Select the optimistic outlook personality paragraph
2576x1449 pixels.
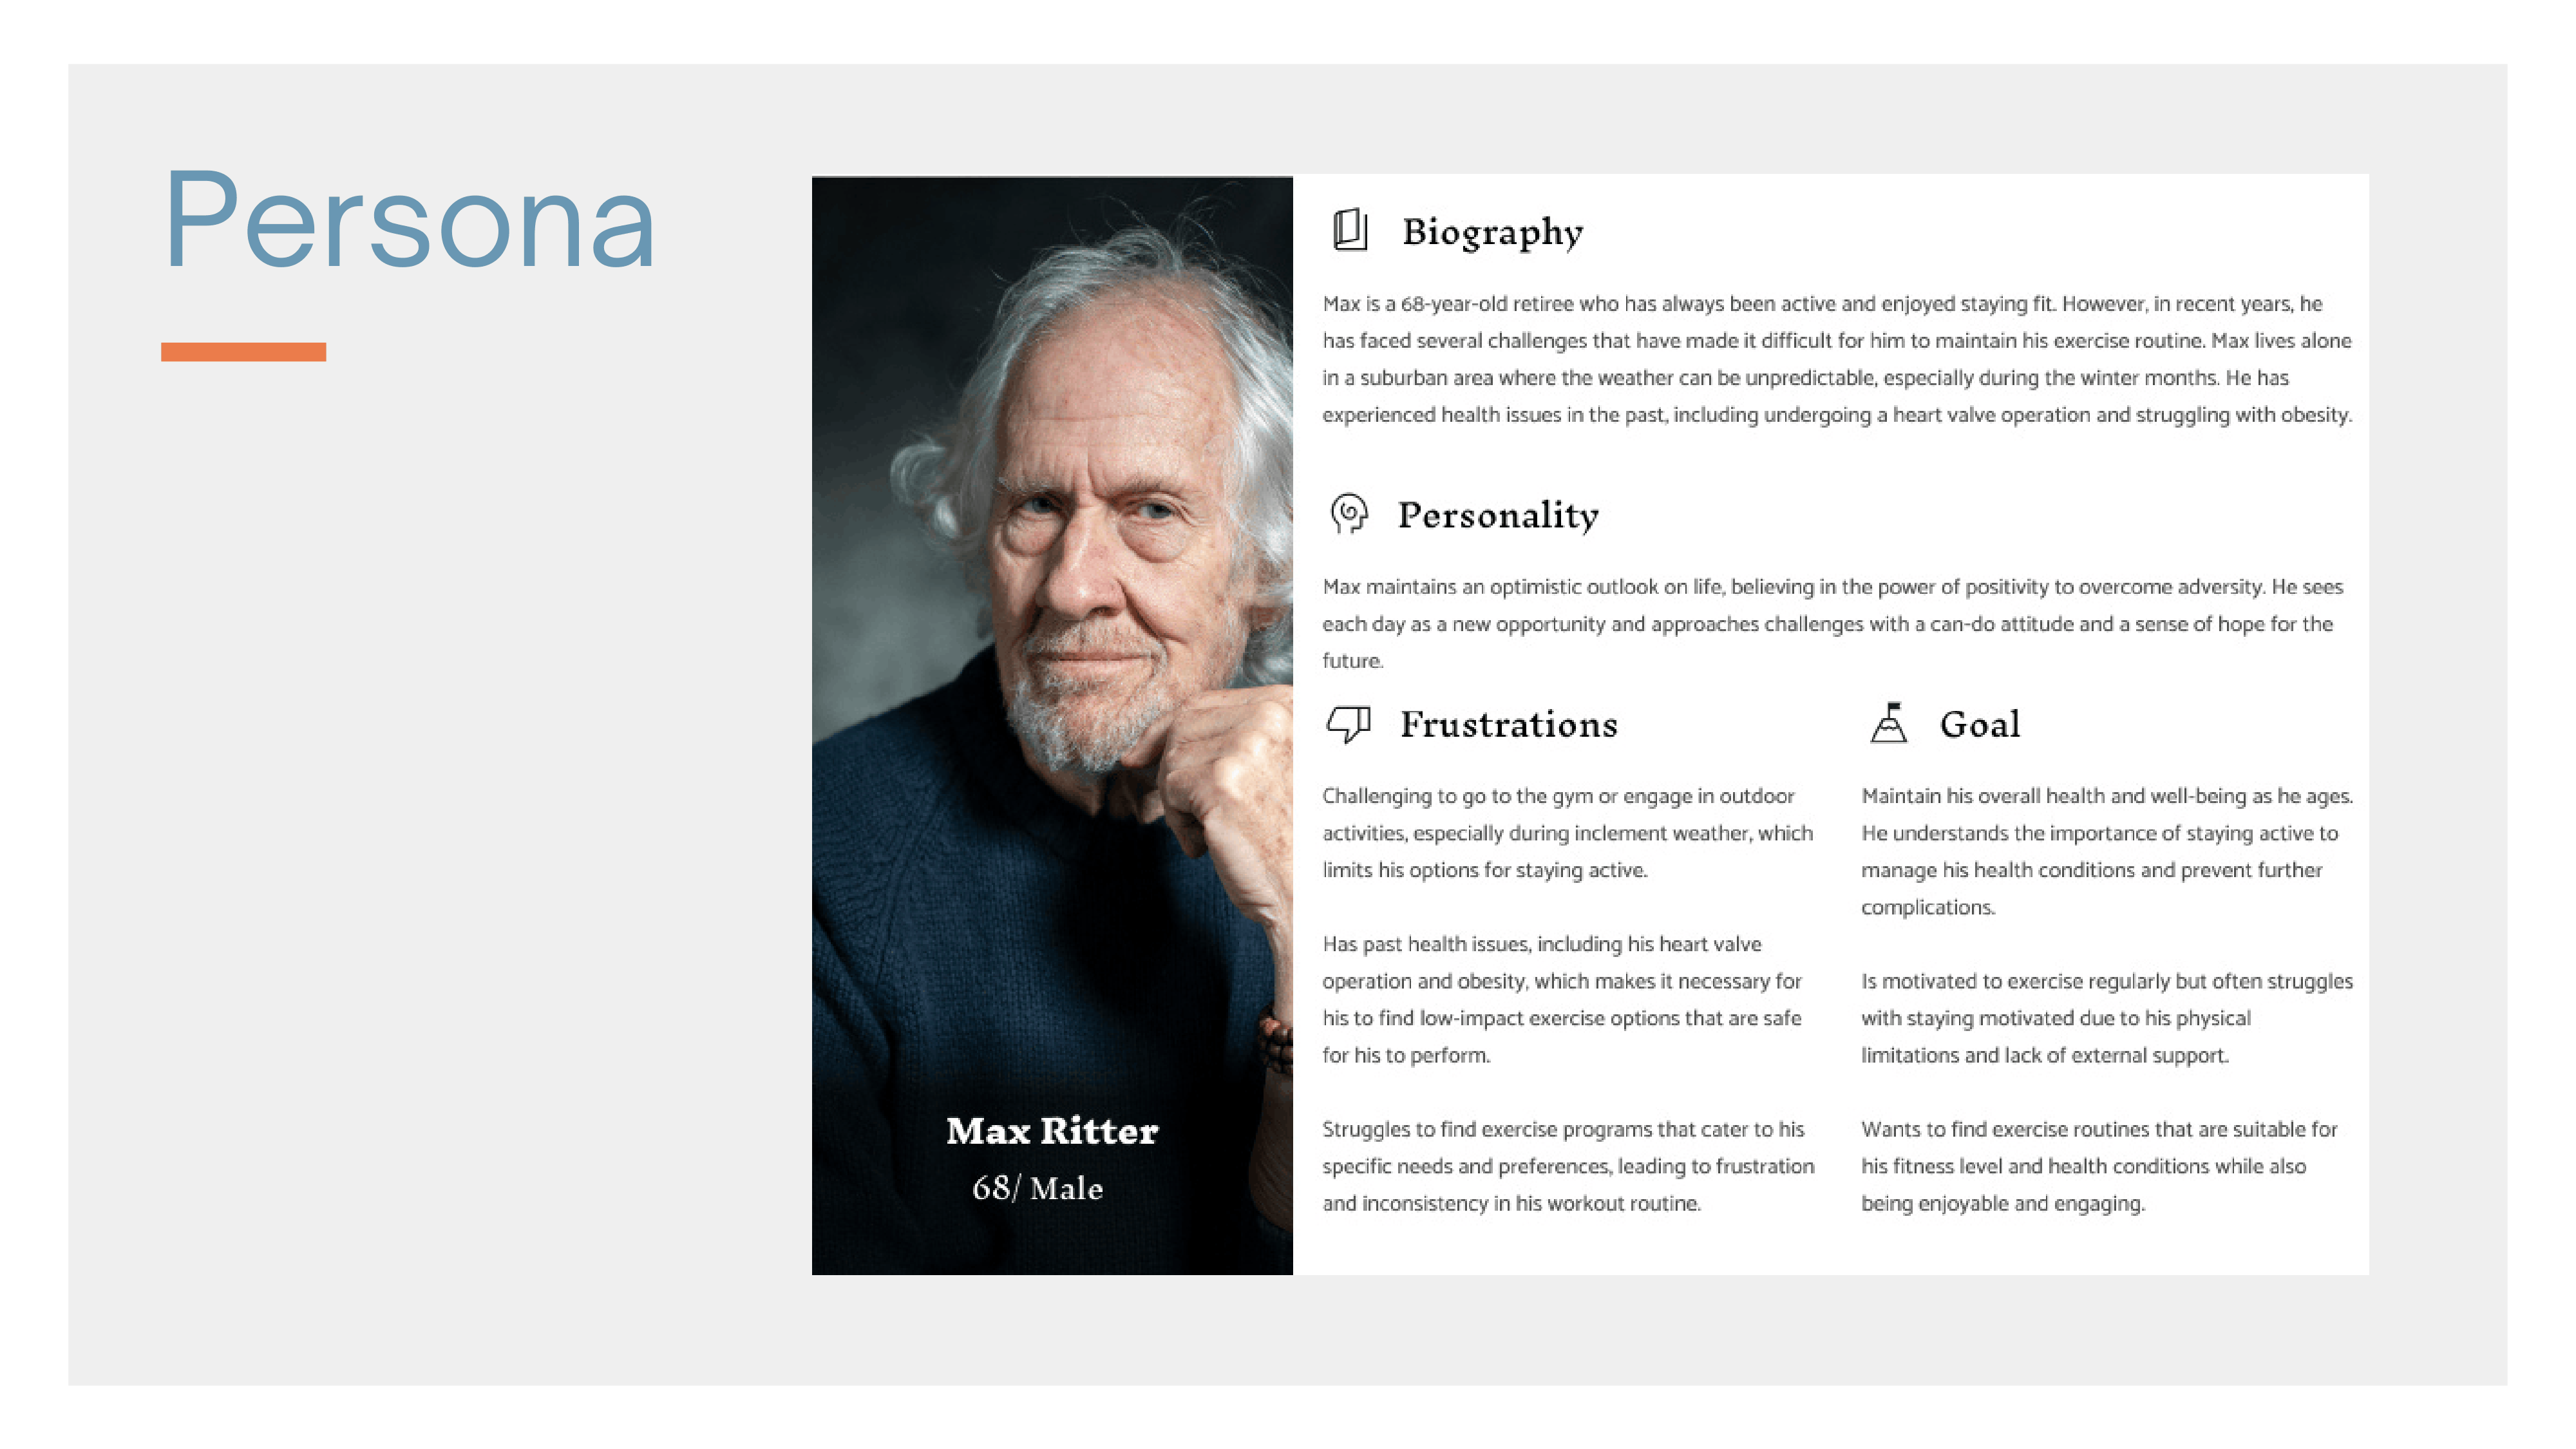[1832, 623]
